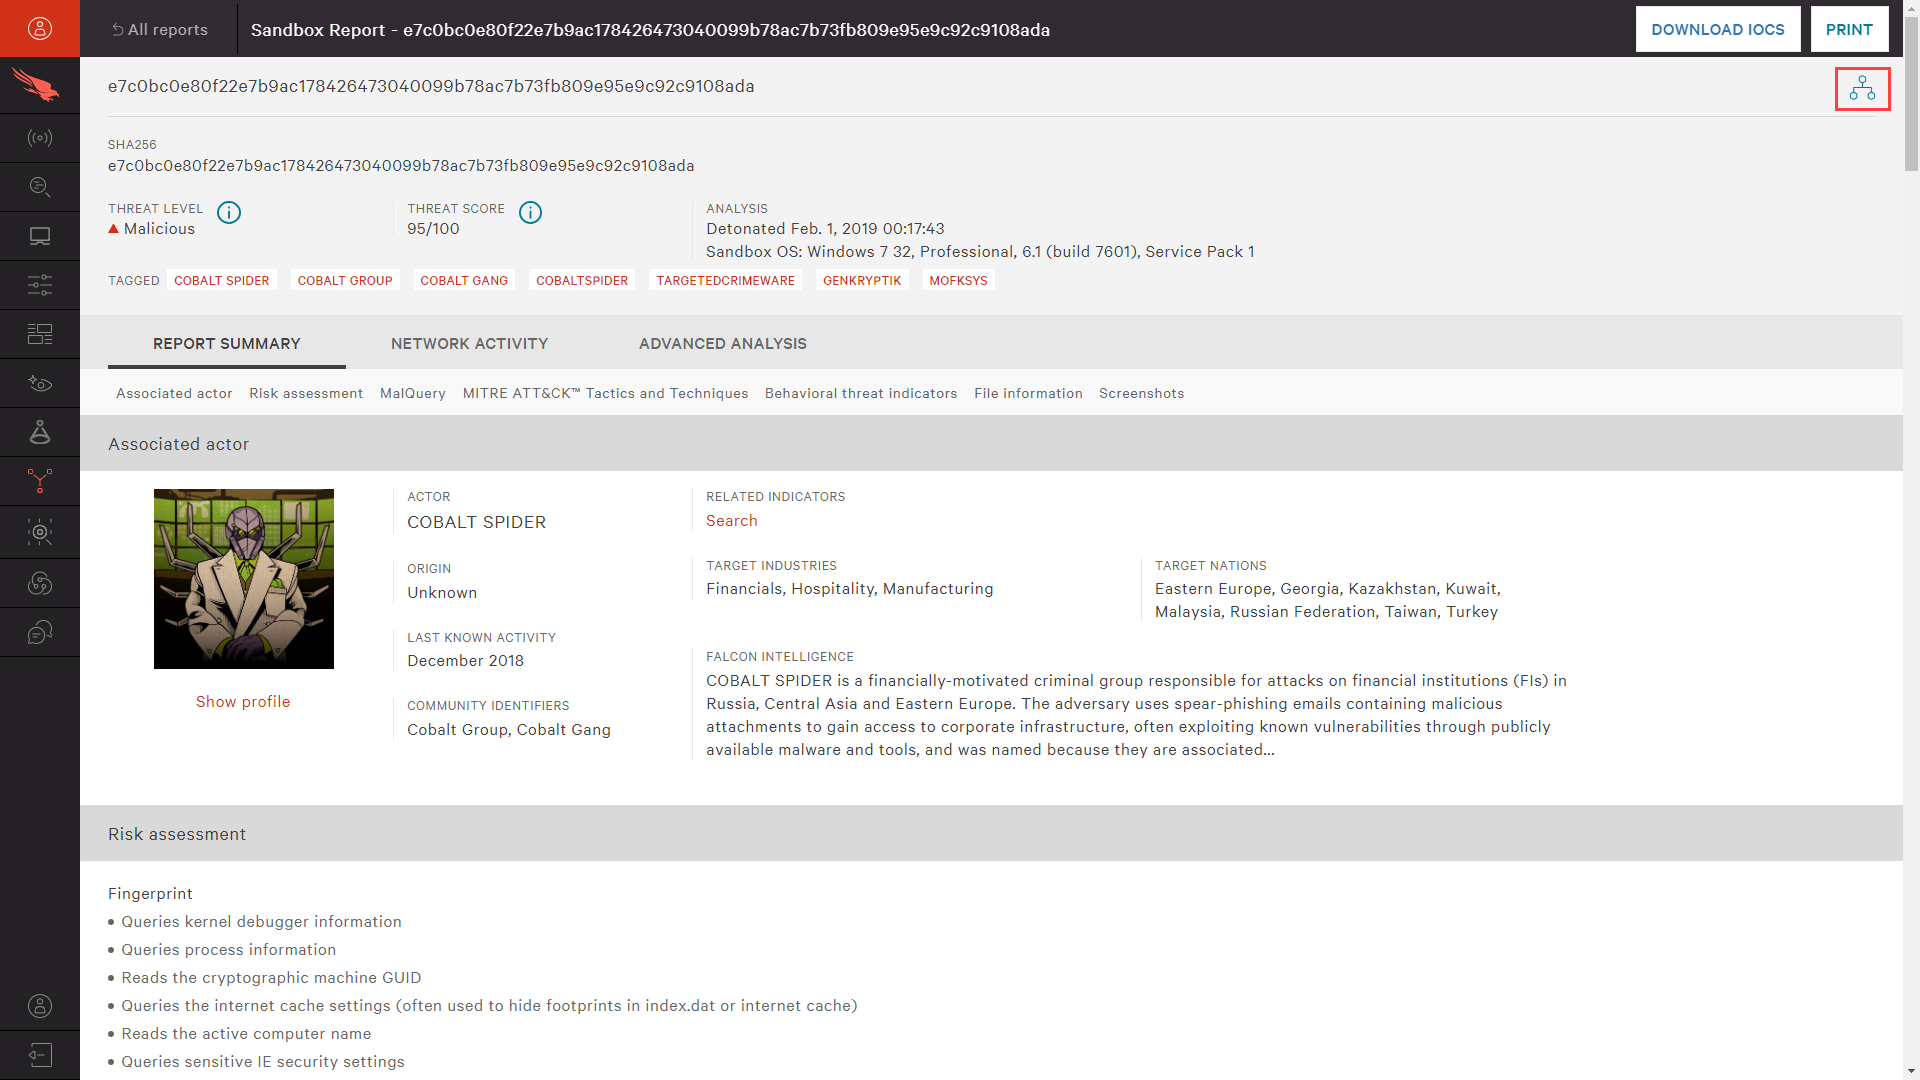Click 'Queries sensitive IE security settings' bullet

(263, 1062)
